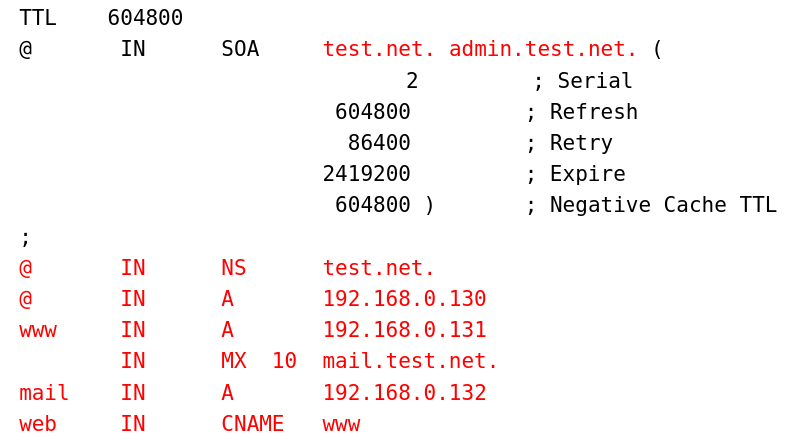Viewport: 792px width, 443px height.
Task: Click the Negative Cache TTL comment
Action: tap(662, 205)
